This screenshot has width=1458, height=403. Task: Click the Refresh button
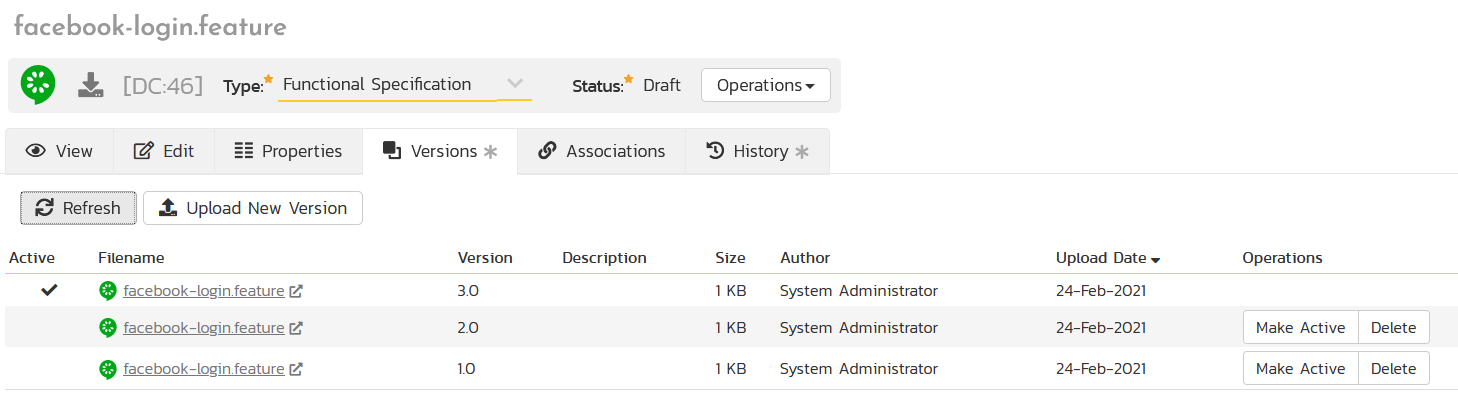pyautogui.click(x=78, y=208)
